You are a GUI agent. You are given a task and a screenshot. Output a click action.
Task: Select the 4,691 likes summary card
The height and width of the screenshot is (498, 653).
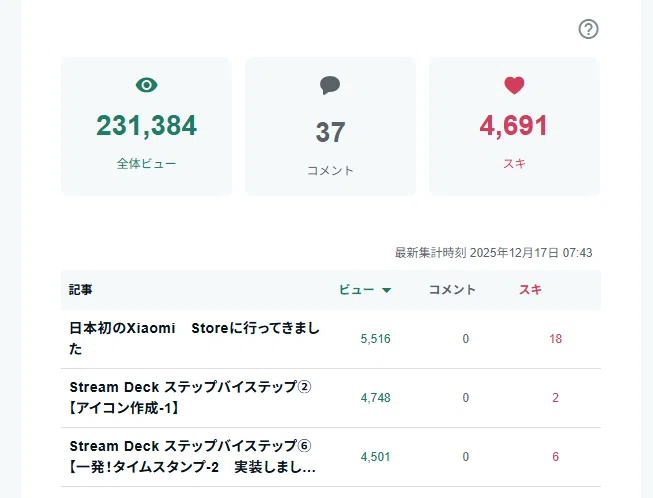click(514, 126)
